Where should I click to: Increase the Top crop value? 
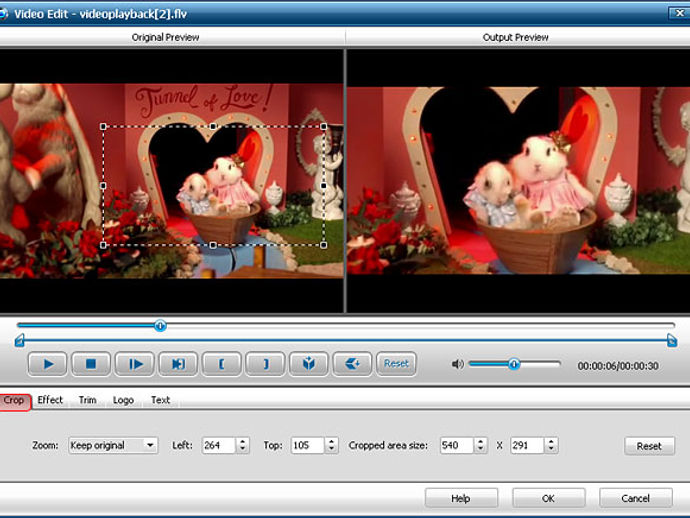[x=332, y=441]
